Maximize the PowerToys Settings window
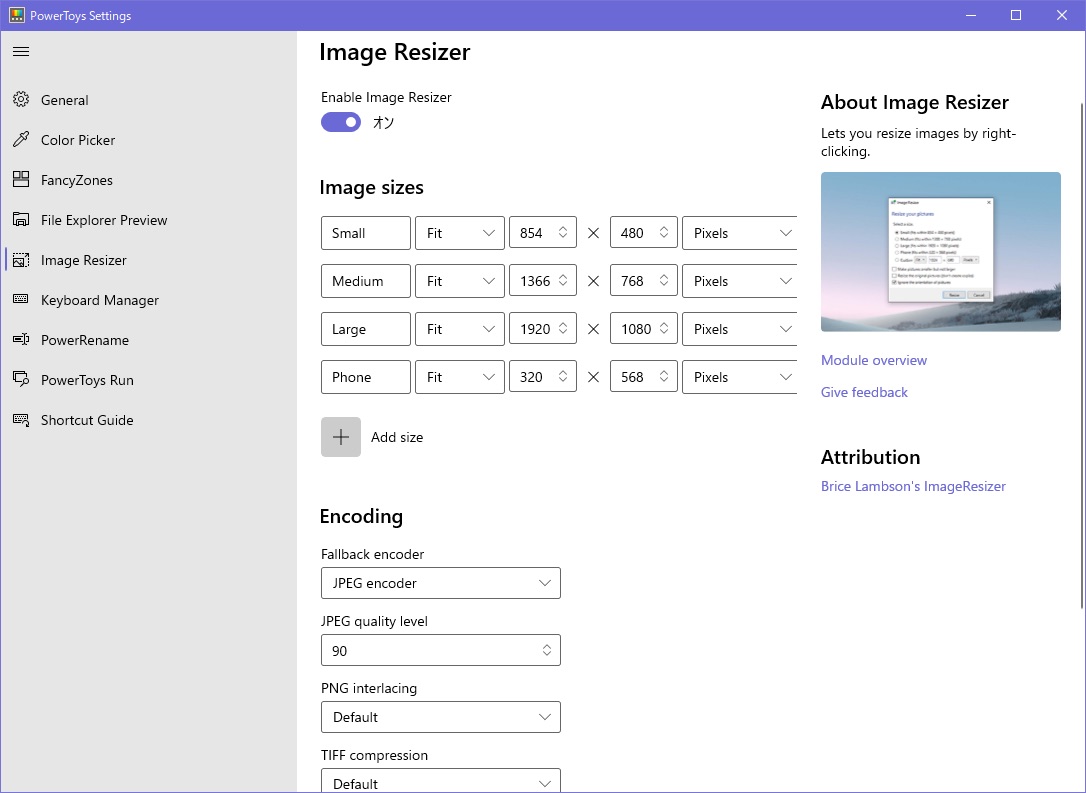Image resolution: width=1086 pixels, height=793 pixels. [x=1016, y=15]
